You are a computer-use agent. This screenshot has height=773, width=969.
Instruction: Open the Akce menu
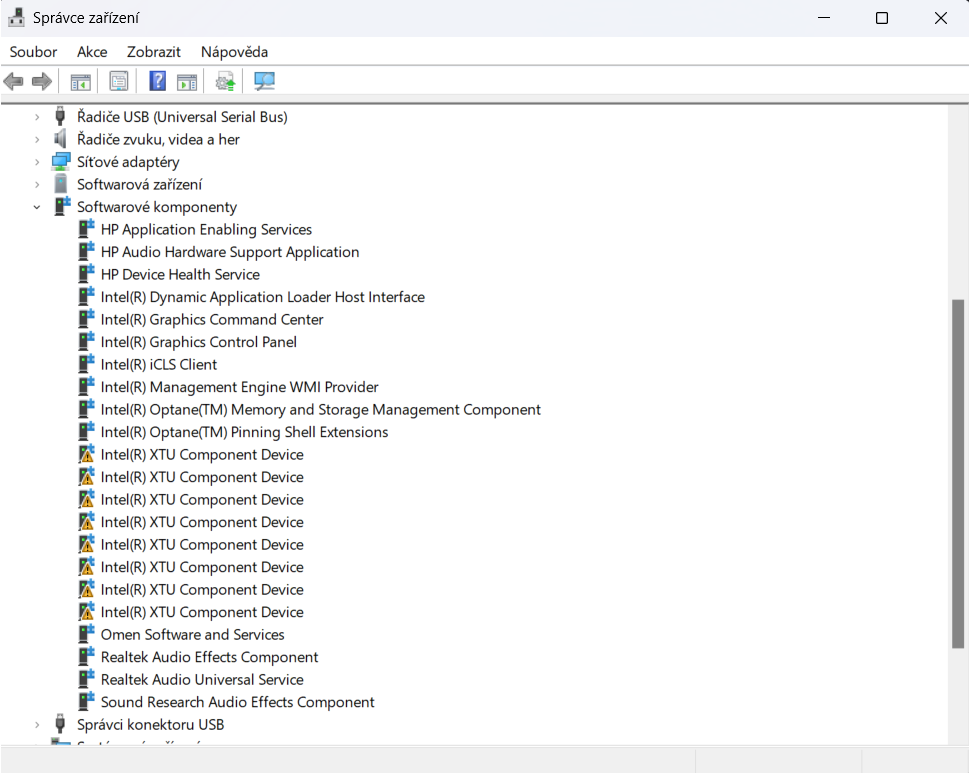point(92,52)
